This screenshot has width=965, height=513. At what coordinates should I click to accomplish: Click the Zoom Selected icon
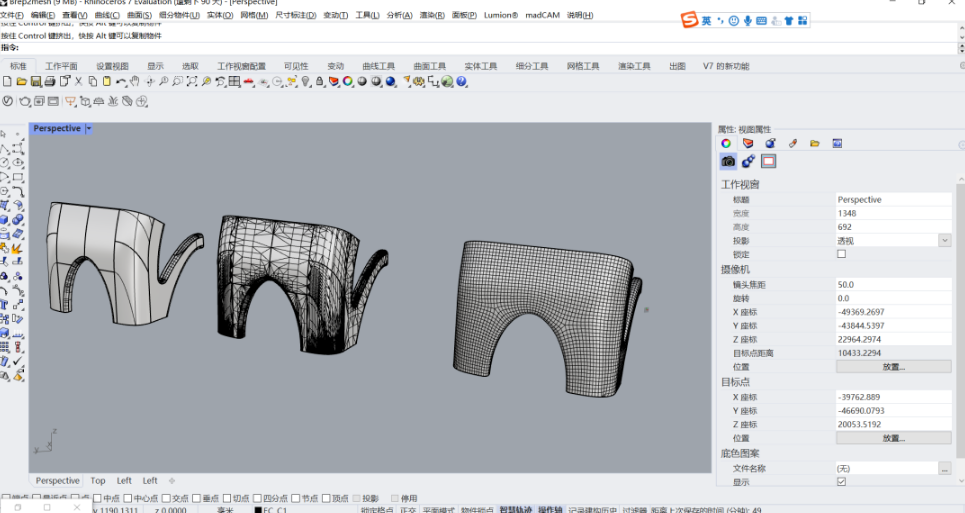click(206, 81)
